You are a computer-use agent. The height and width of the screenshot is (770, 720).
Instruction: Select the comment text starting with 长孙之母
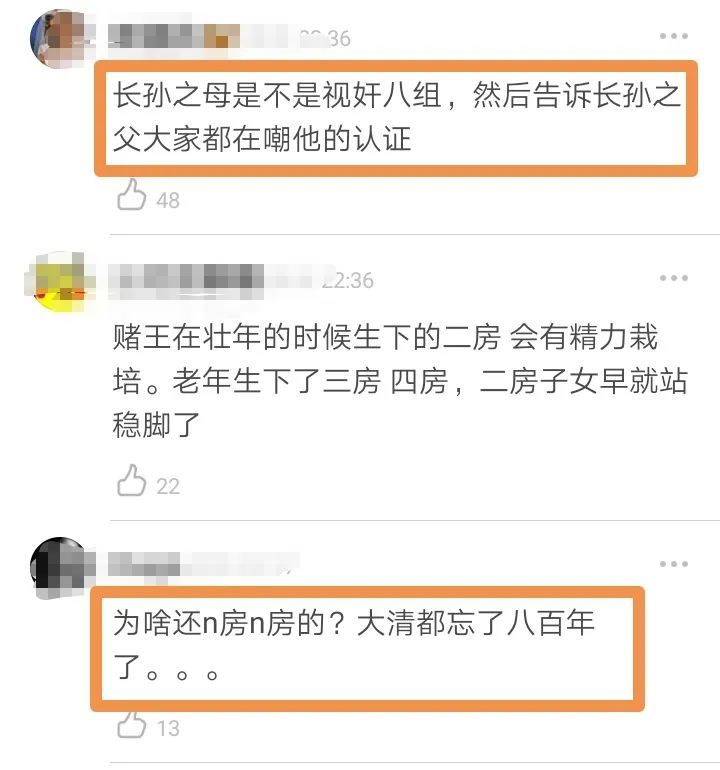(x=396, y=117)
